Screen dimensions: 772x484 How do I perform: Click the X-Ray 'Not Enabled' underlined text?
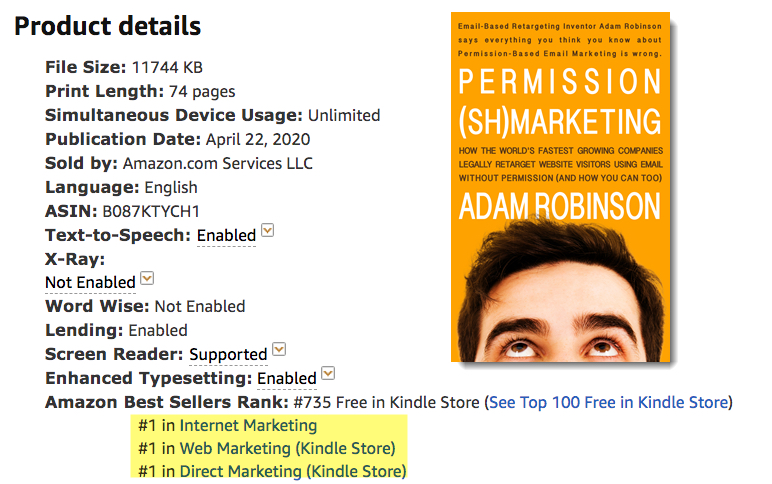[90, 283]
